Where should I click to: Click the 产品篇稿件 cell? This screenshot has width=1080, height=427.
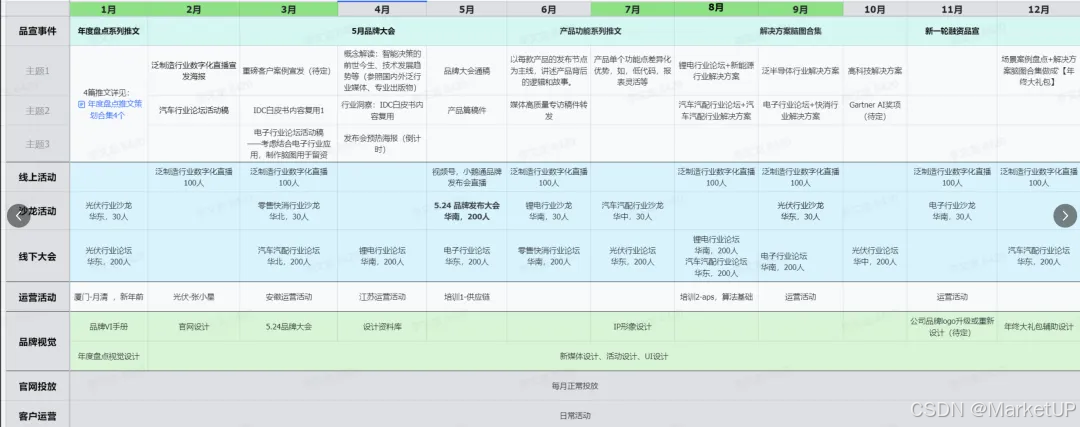(x=466, y=110)
